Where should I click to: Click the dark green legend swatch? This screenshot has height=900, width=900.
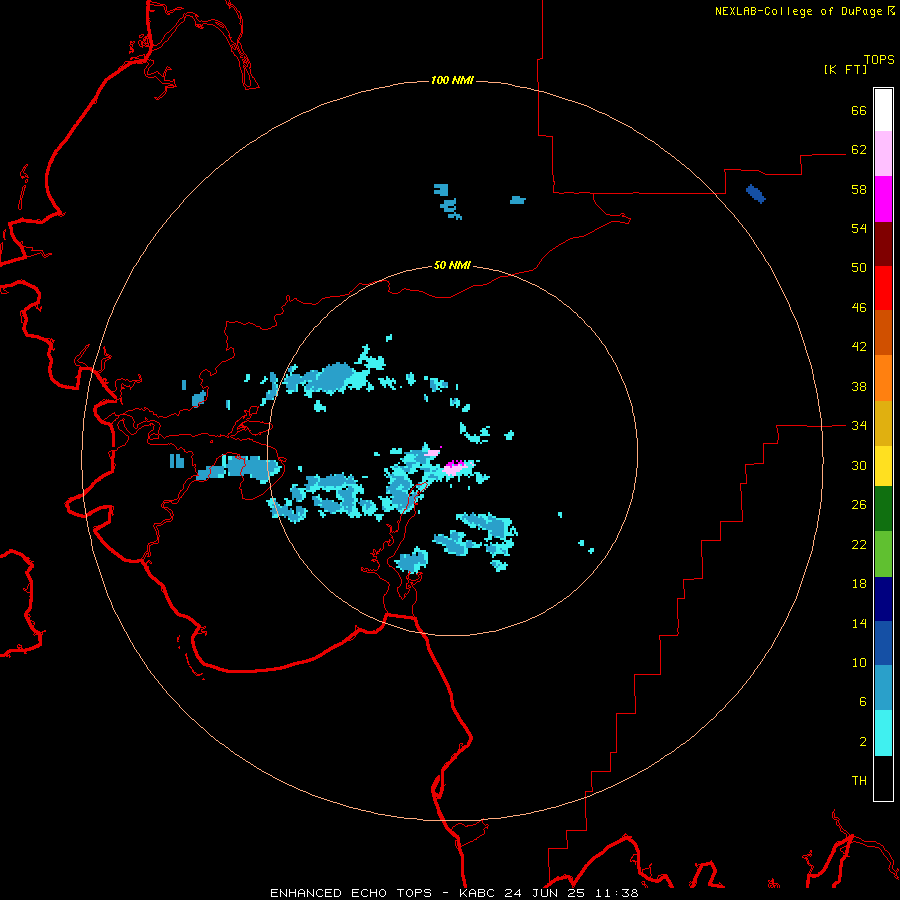(883, 509)
